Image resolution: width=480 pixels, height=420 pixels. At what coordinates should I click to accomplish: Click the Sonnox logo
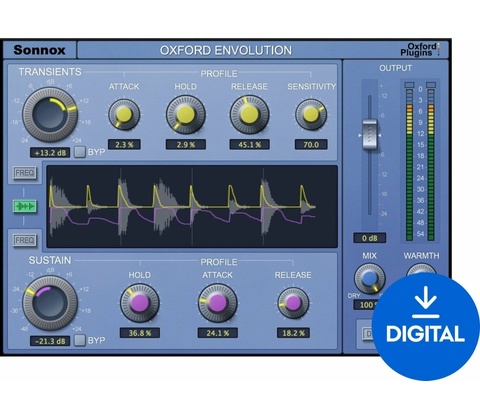click(x=39, y=50)
